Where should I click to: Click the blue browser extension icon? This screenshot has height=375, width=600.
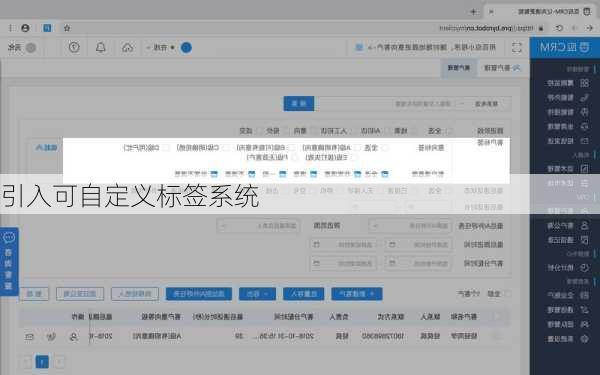(47, 28)
